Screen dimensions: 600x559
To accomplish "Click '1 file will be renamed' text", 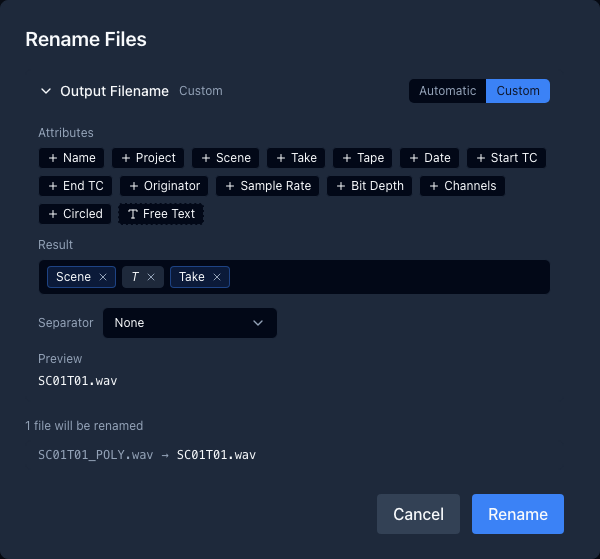I will [x=84, y=425].
